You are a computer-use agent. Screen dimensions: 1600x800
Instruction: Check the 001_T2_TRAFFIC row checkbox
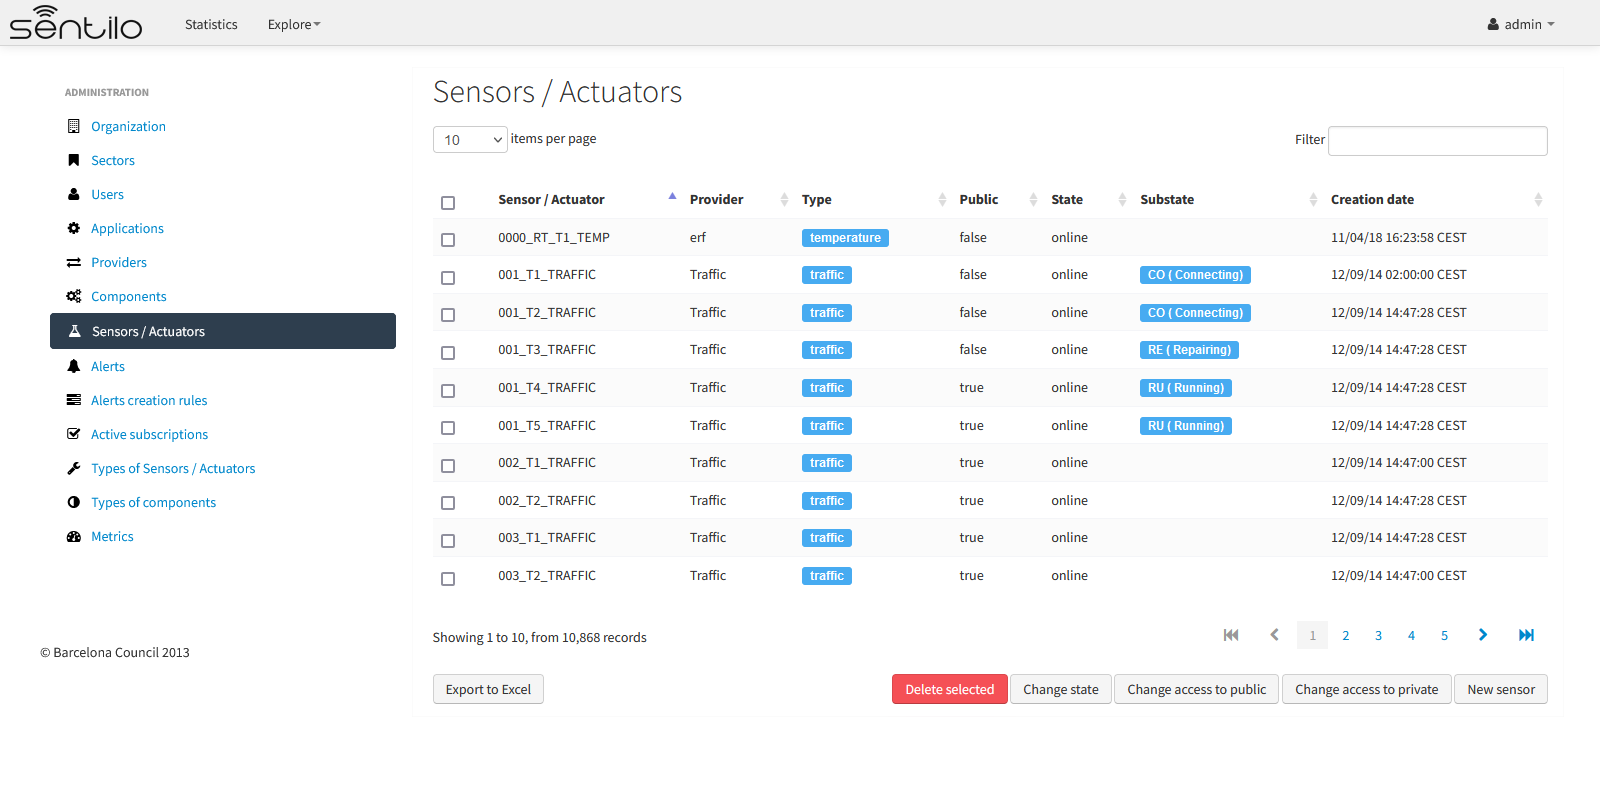(x=448, y=315)
